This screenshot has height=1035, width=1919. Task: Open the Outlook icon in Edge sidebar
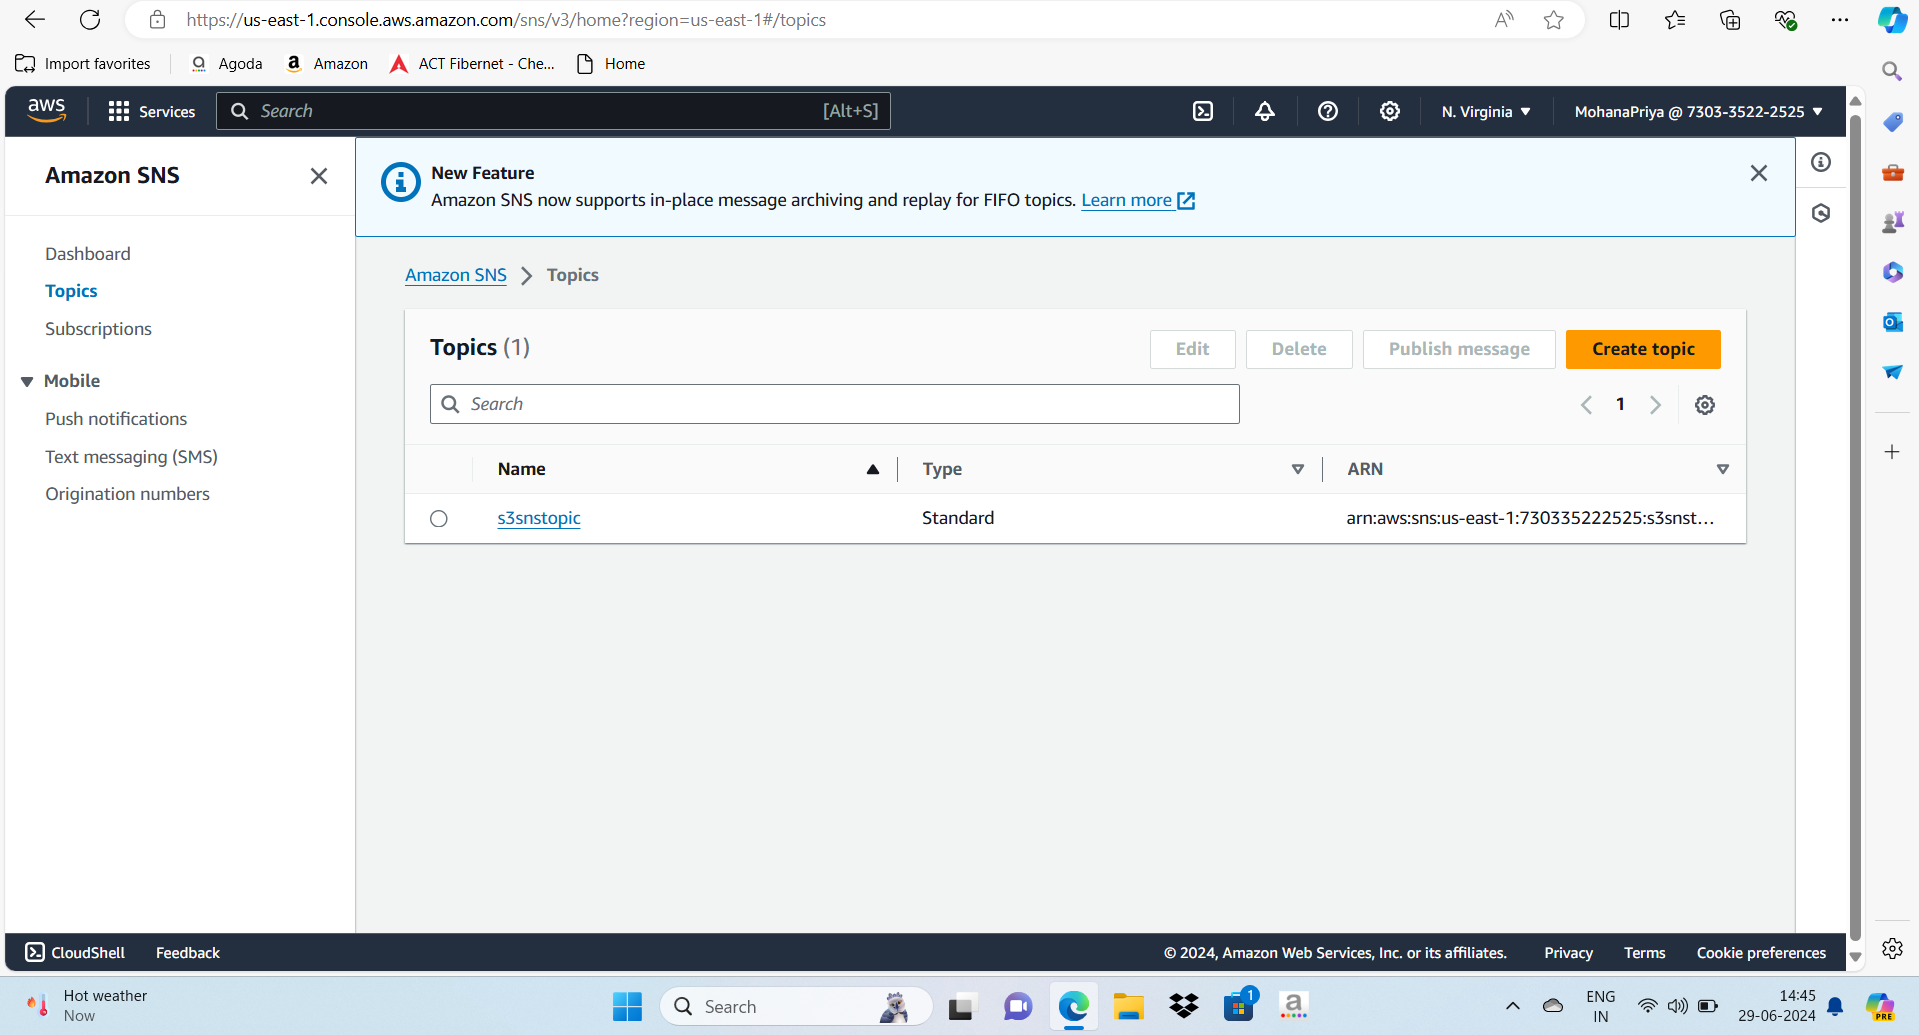(x=1892, y=322)
